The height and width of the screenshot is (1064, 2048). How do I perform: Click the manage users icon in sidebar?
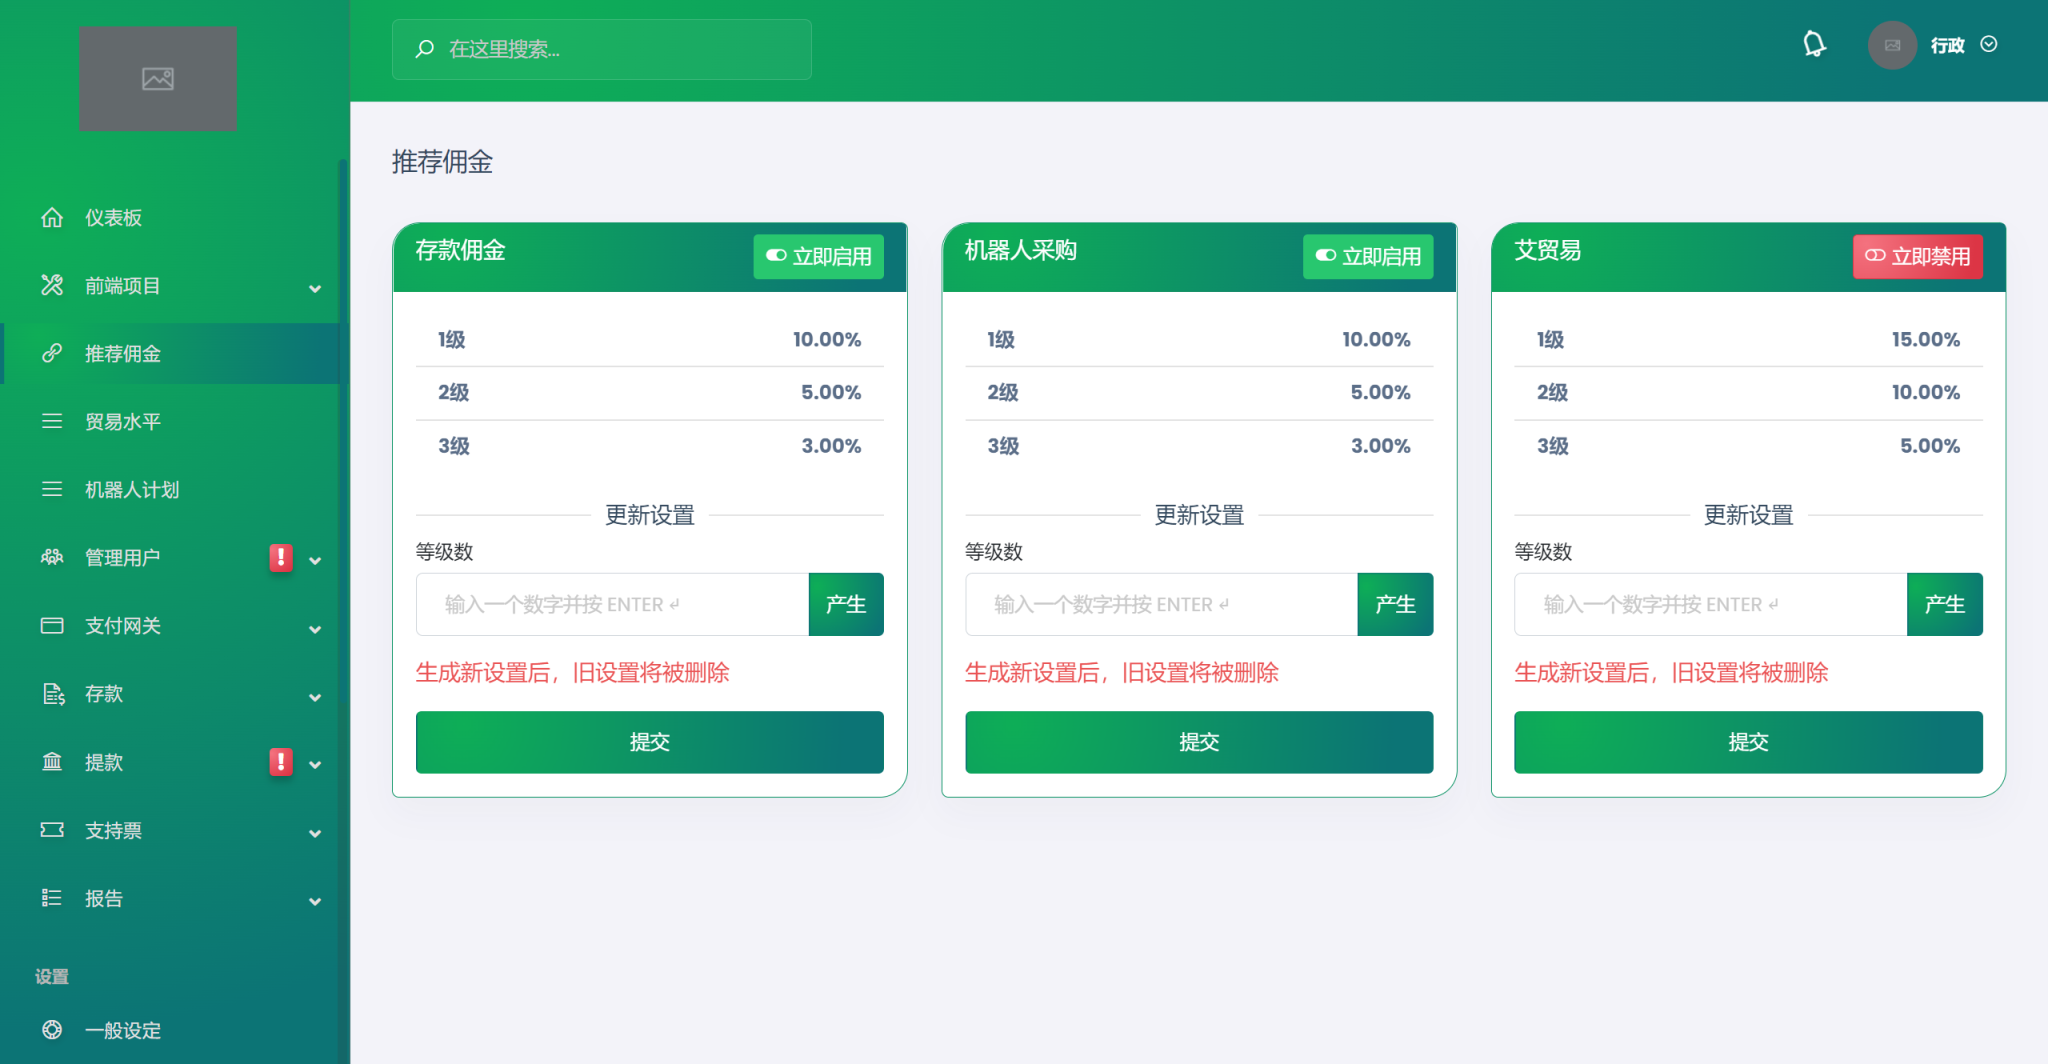pyautogui.click(x=52, y=558)
